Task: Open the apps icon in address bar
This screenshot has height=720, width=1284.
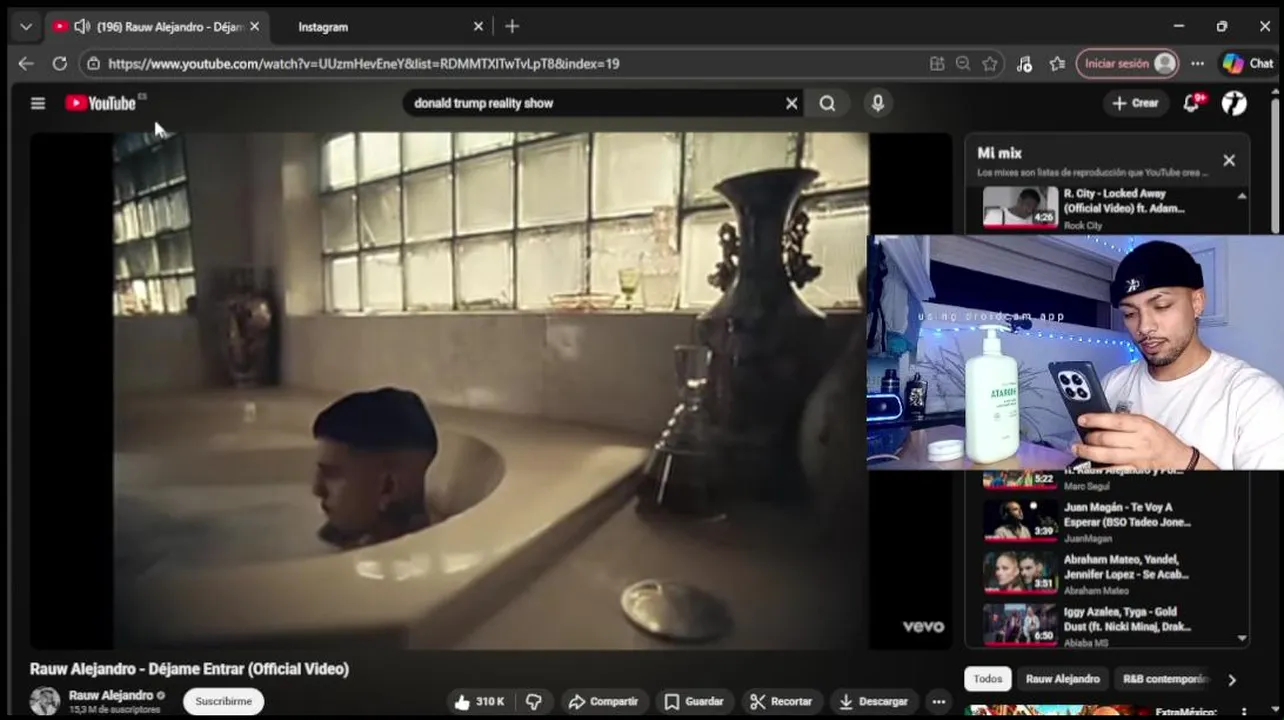Action: pos(937,63)
